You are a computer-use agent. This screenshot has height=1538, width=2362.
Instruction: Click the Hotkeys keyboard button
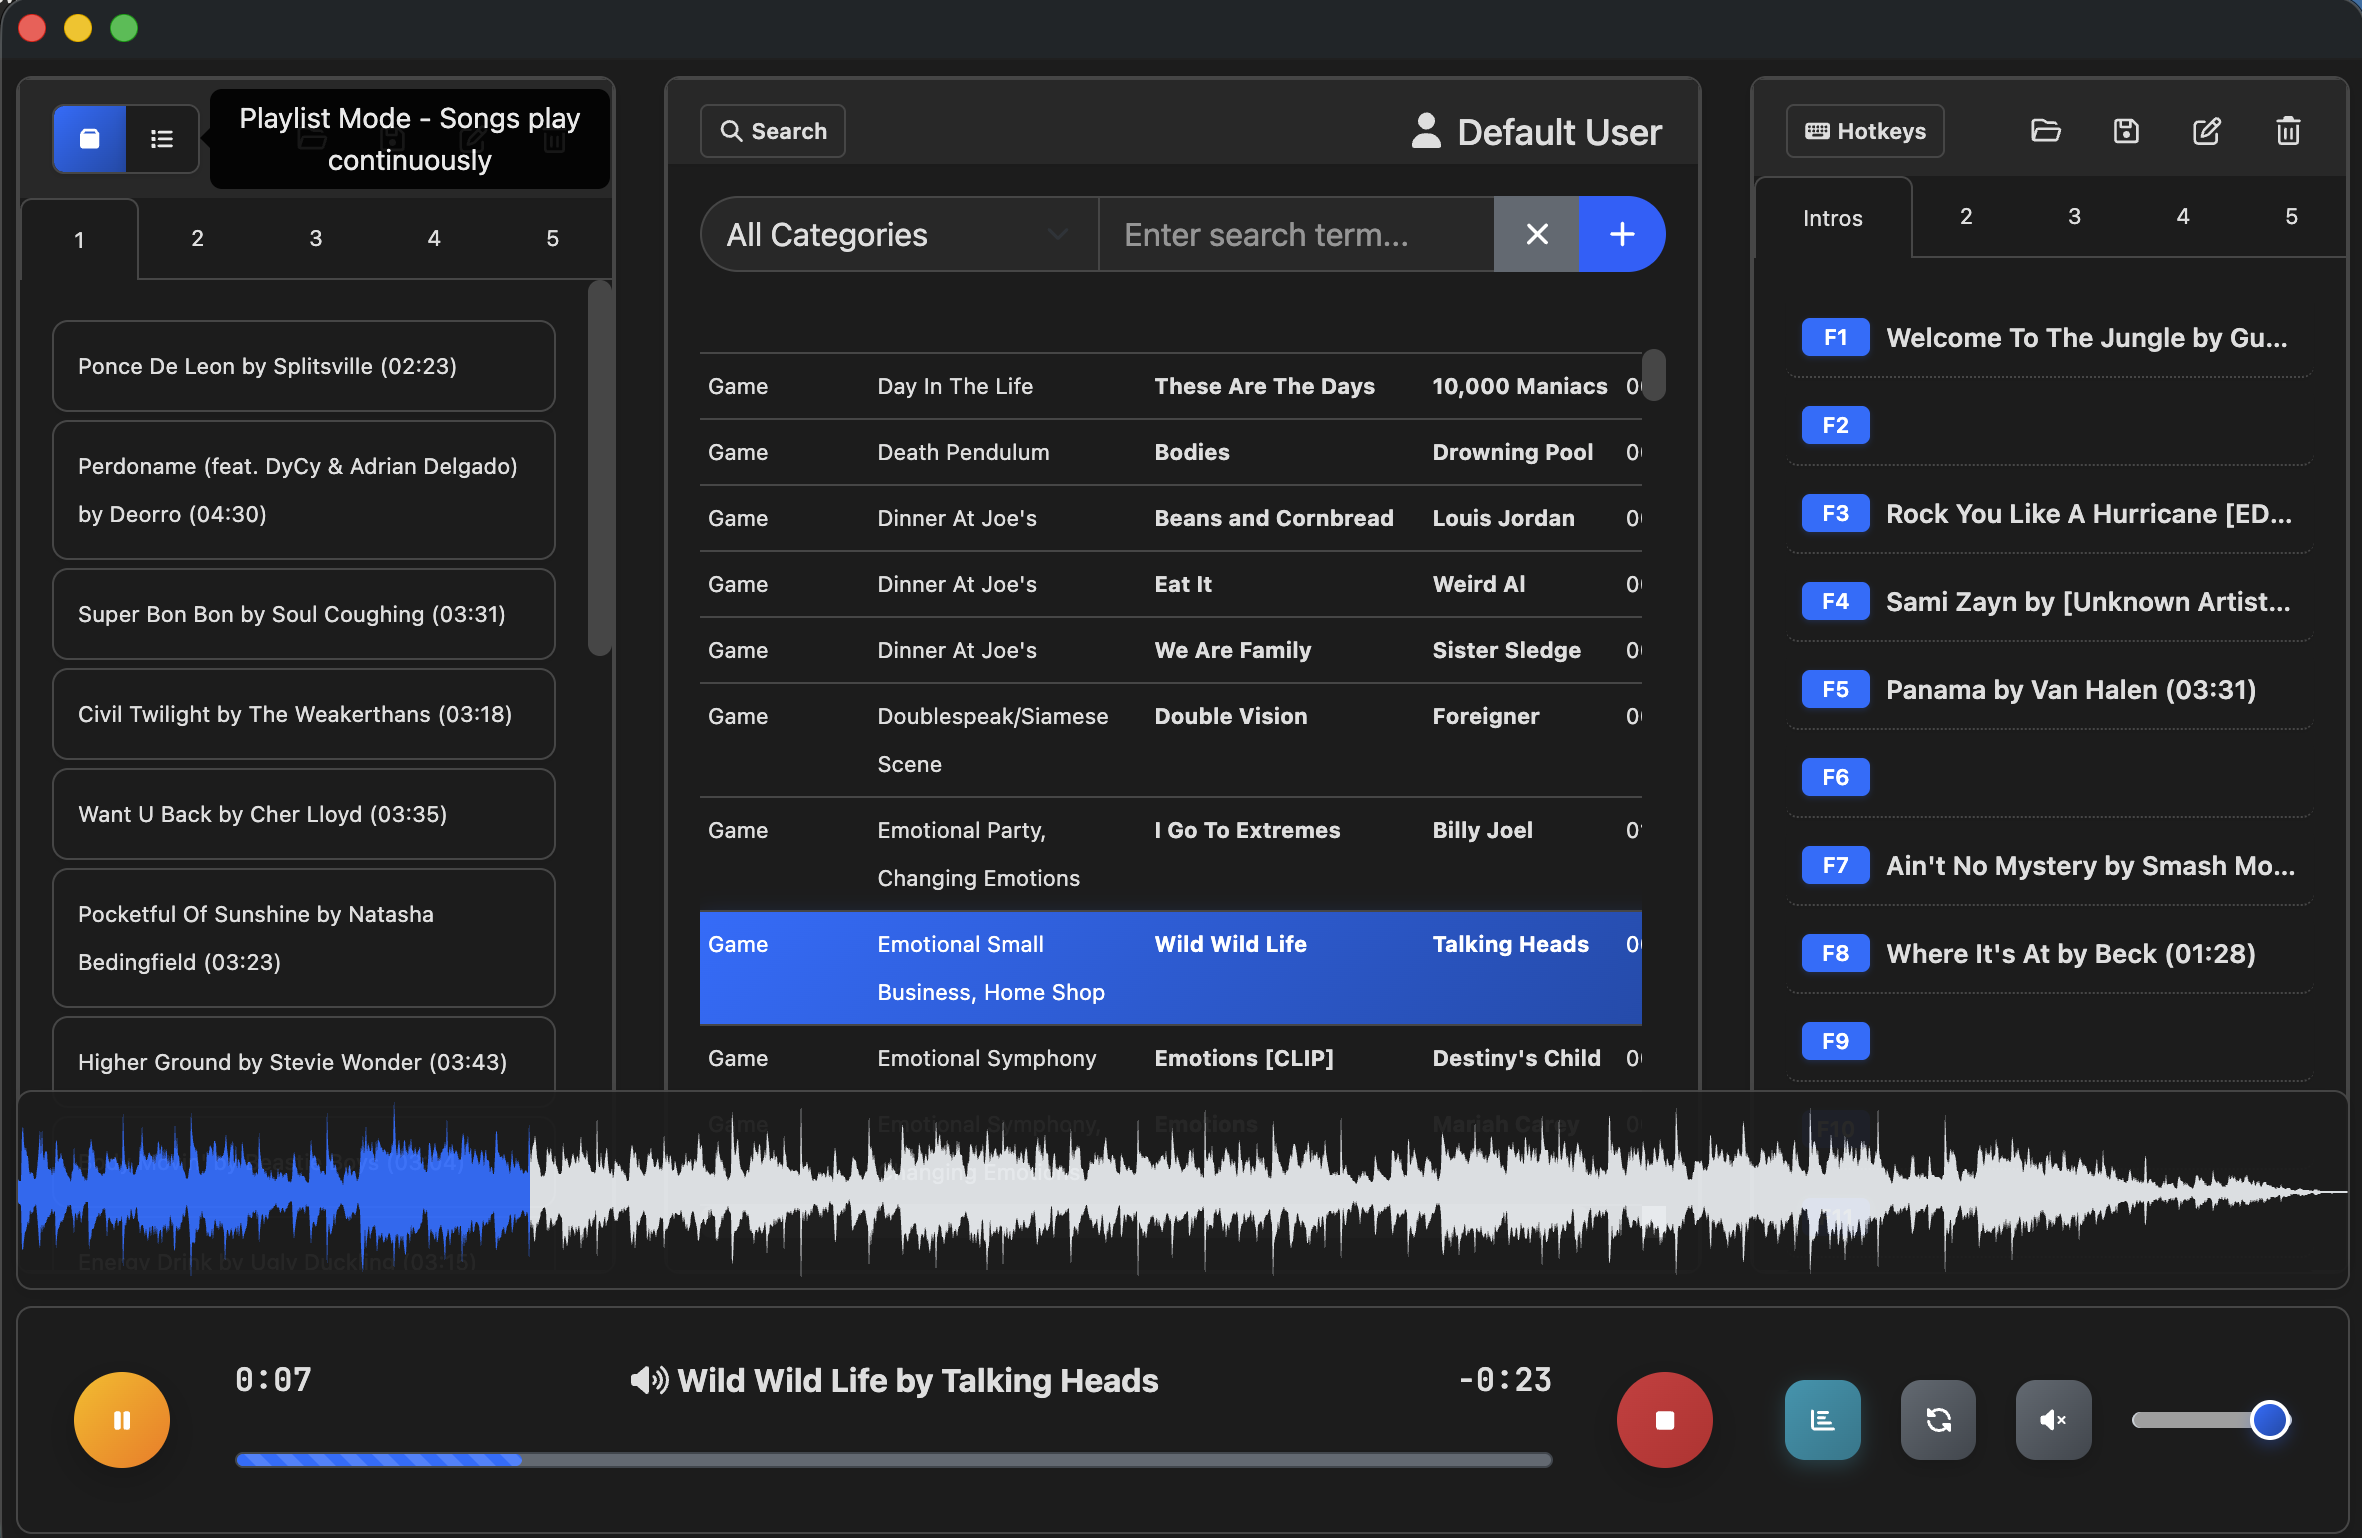1864,130
